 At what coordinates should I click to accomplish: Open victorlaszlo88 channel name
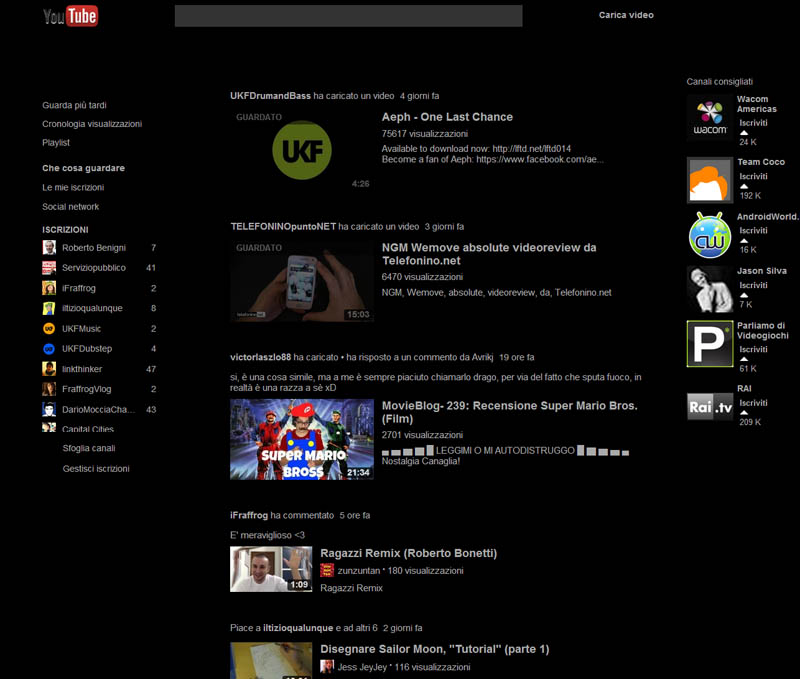click(260, 357)
